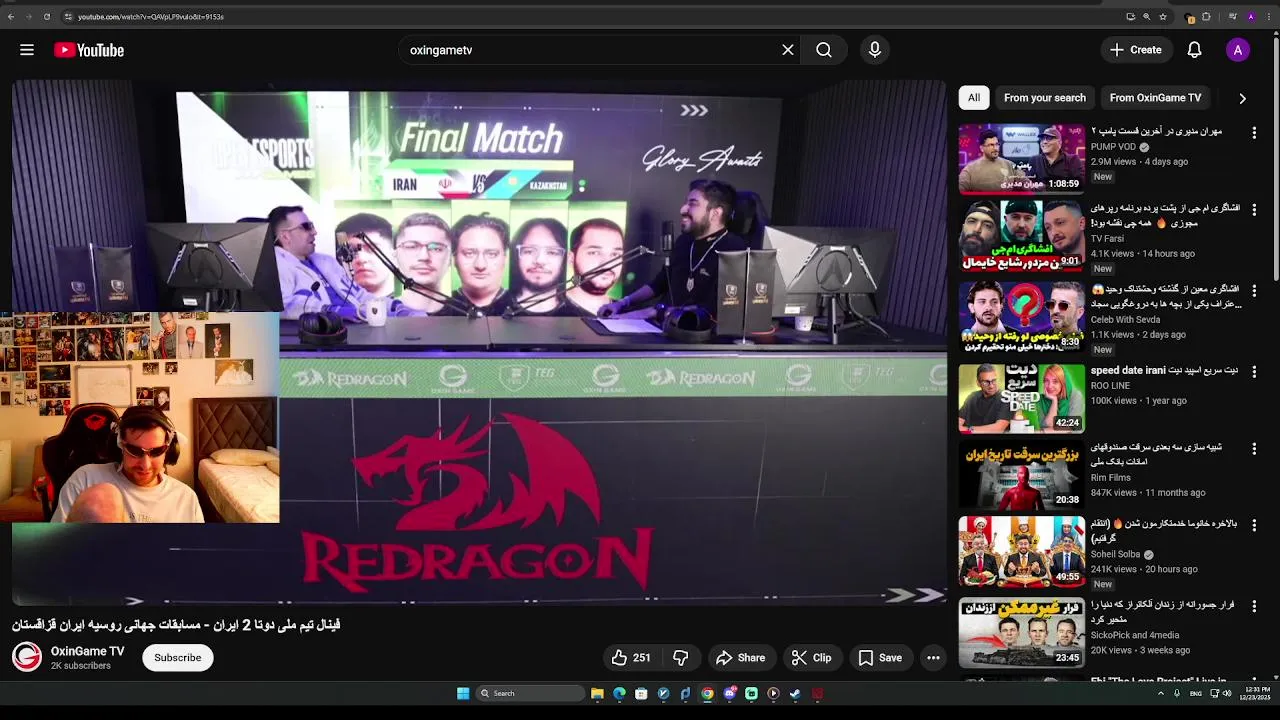Image resolution: width=1280 pixels, height=720 pixels.
Task: Open the taskbar clock and date
Action: pos(1255,693)
